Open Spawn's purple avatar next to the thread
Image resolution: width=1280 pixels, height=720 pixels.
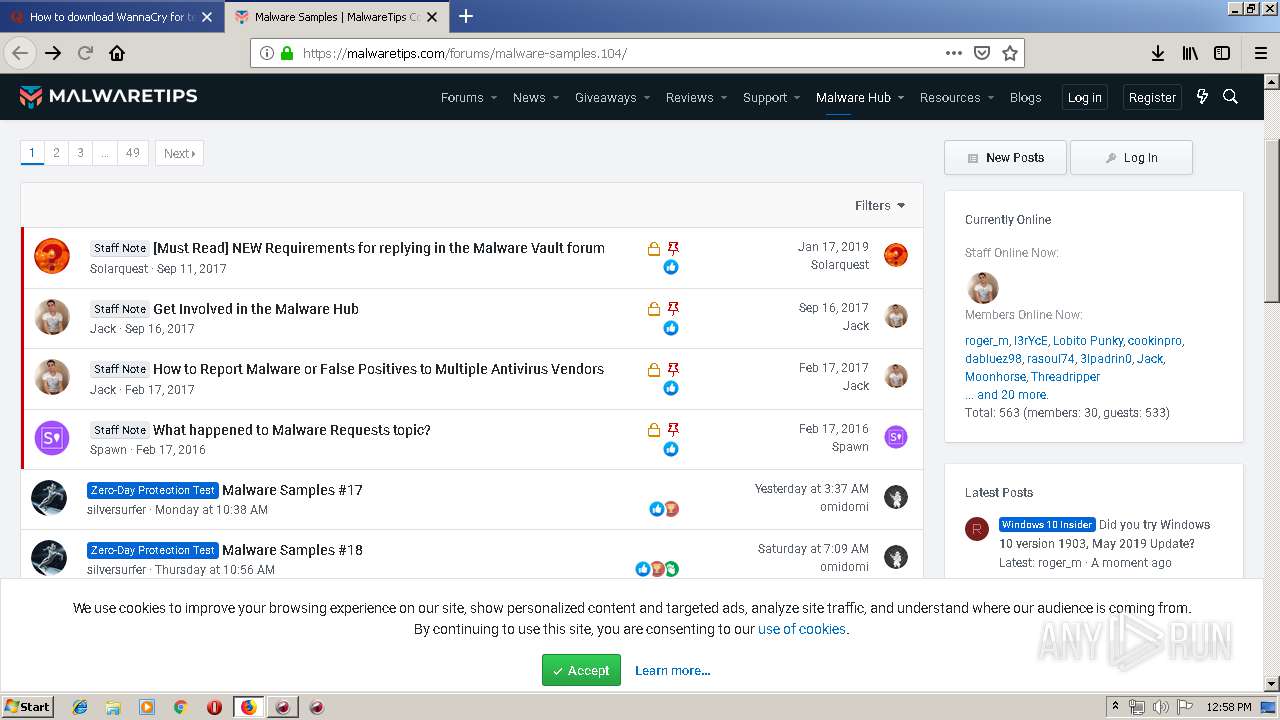pyautogui.click(x=52, y=438)
